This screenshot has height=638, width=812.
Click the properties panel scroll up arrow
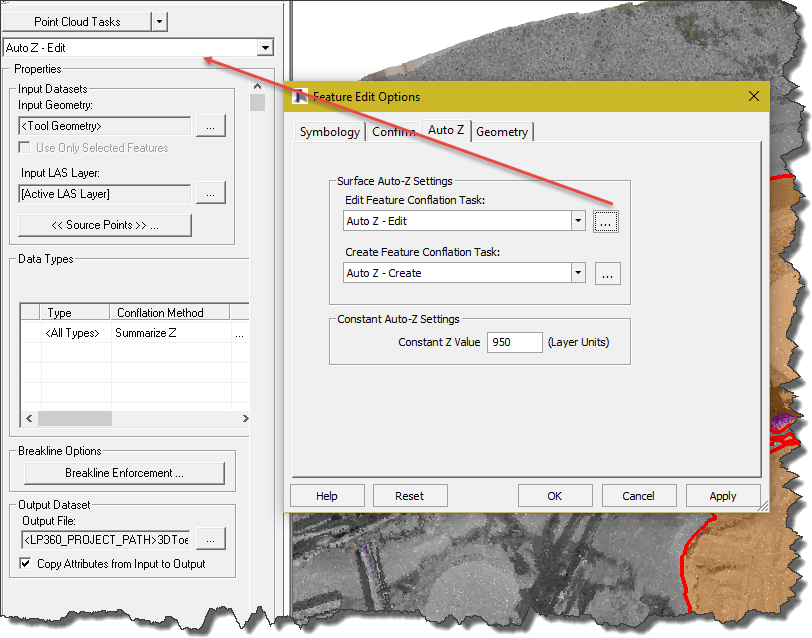click(x=257, y=86)
